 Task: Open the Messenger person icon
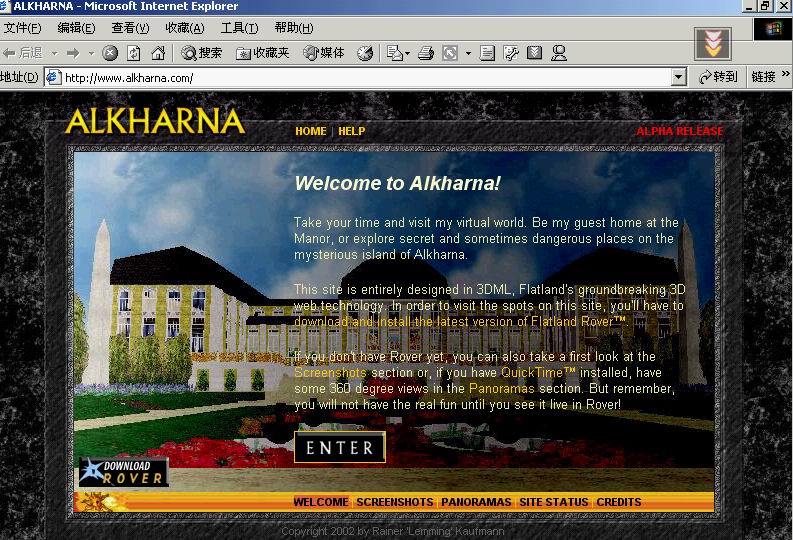pyautogui.click(x=559, y=53)
